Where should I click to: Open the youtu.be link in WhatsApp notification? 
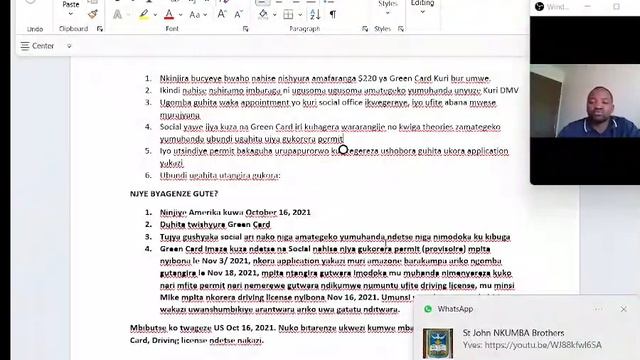point(543,345)
